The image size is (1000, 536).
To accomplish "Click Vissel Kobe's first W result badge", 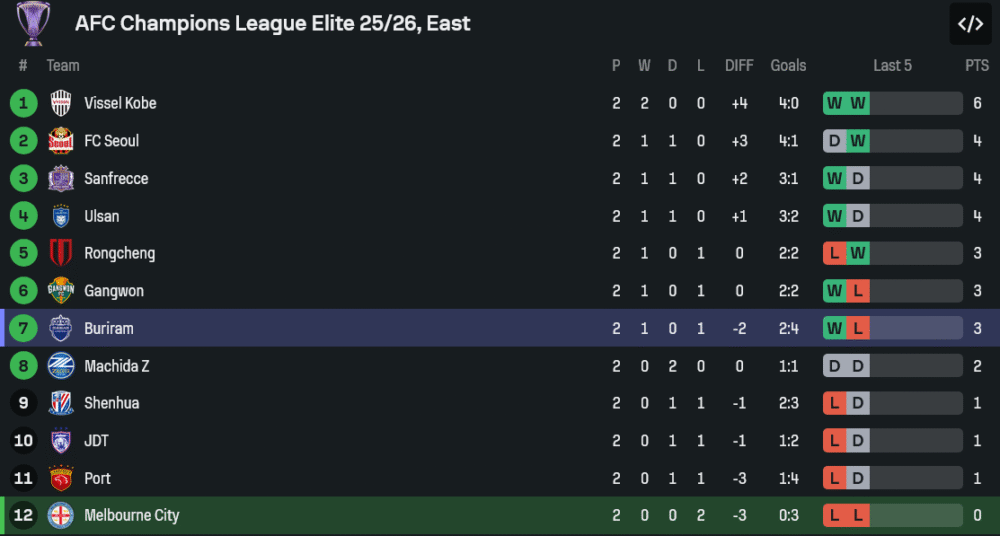I will [834, 103].
